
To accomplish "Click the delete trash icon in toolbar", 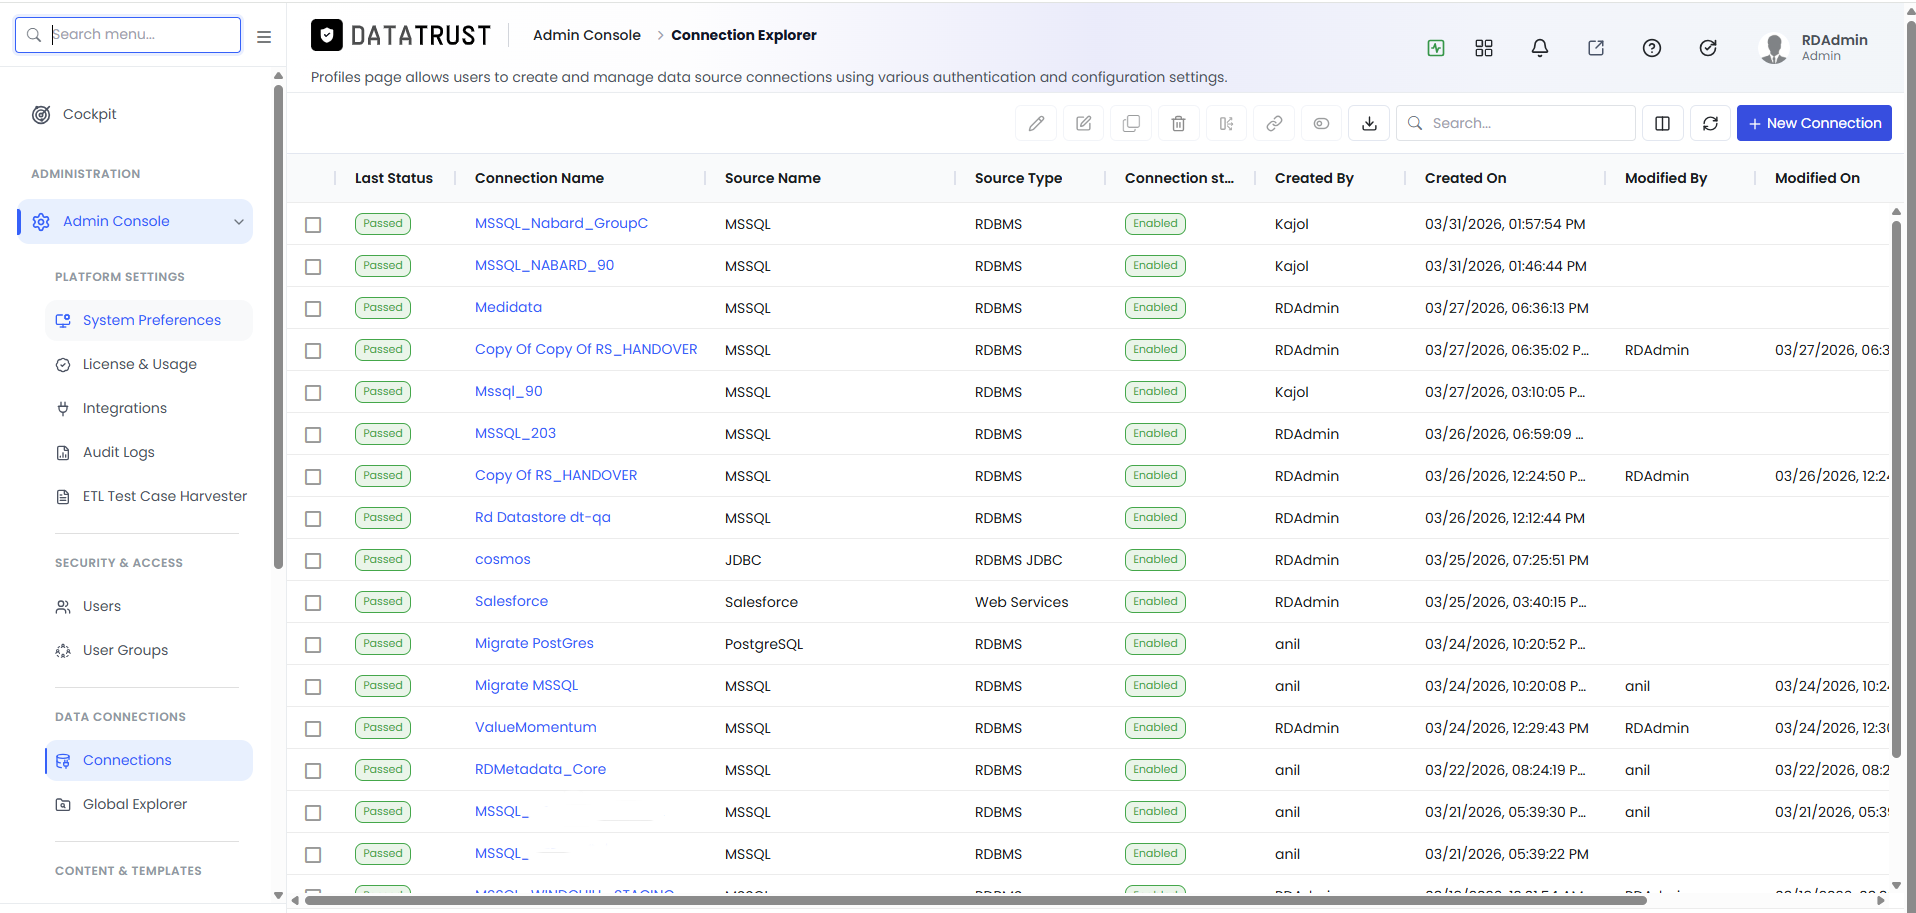I will pyautogui.click(x=1178, y=123).
